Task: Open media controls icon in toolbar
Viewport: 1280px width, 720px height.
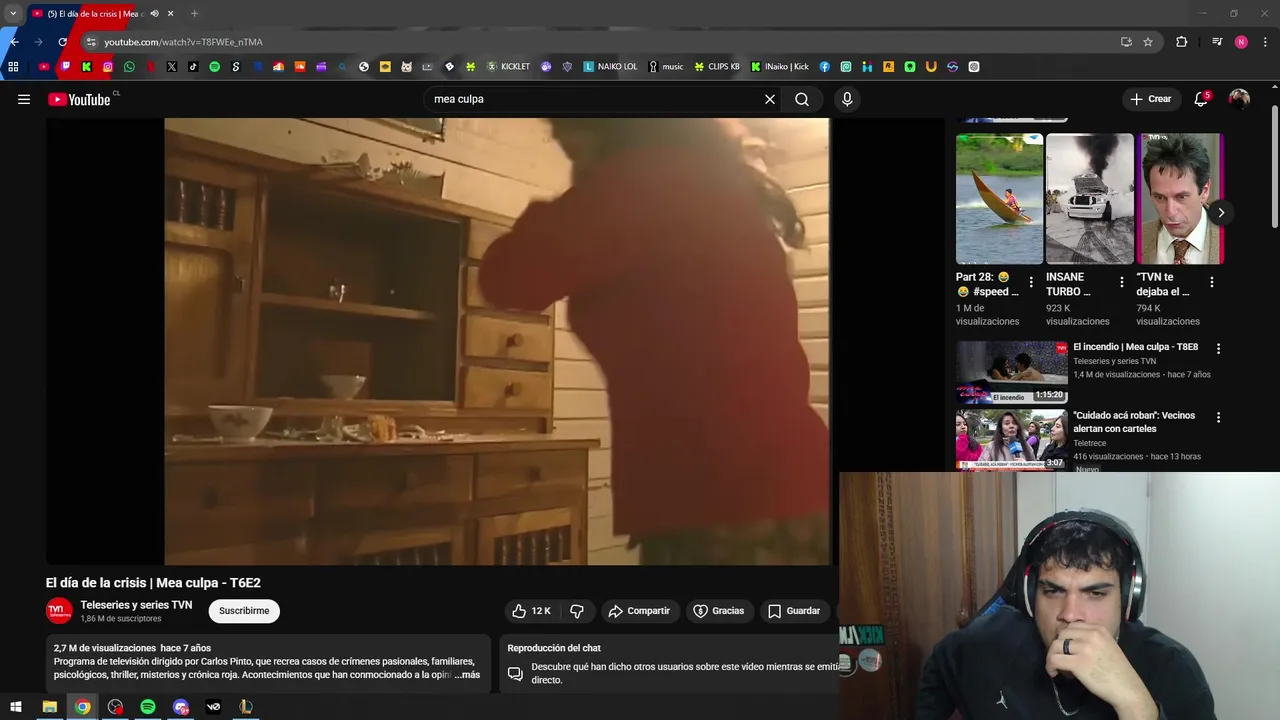Action: click(x=1216, y=42)
